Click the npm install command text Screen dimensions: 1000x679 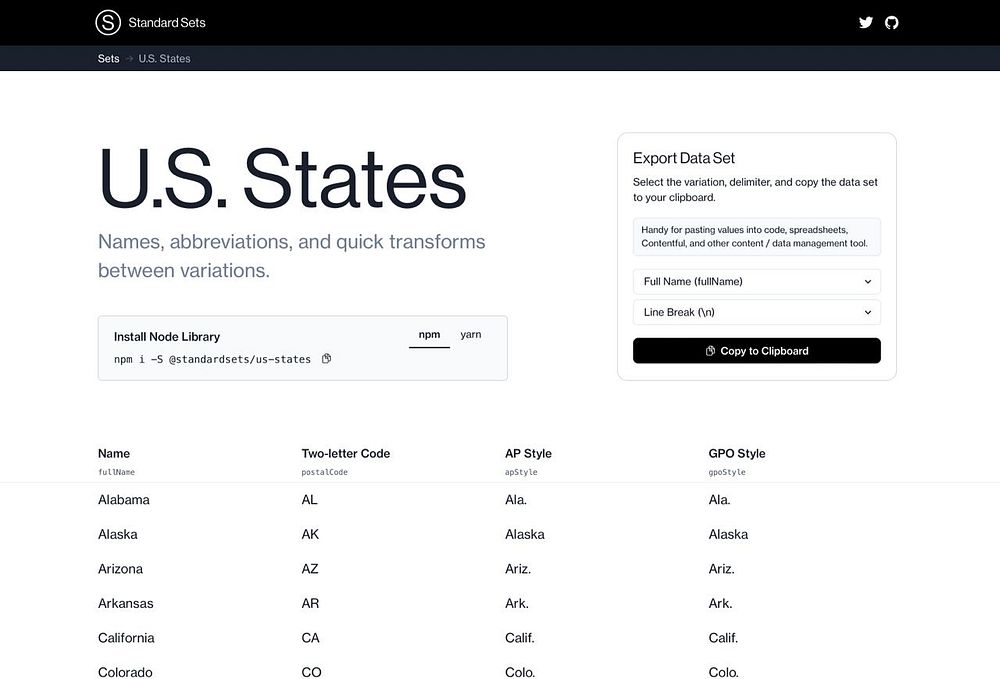pos(212,359)
